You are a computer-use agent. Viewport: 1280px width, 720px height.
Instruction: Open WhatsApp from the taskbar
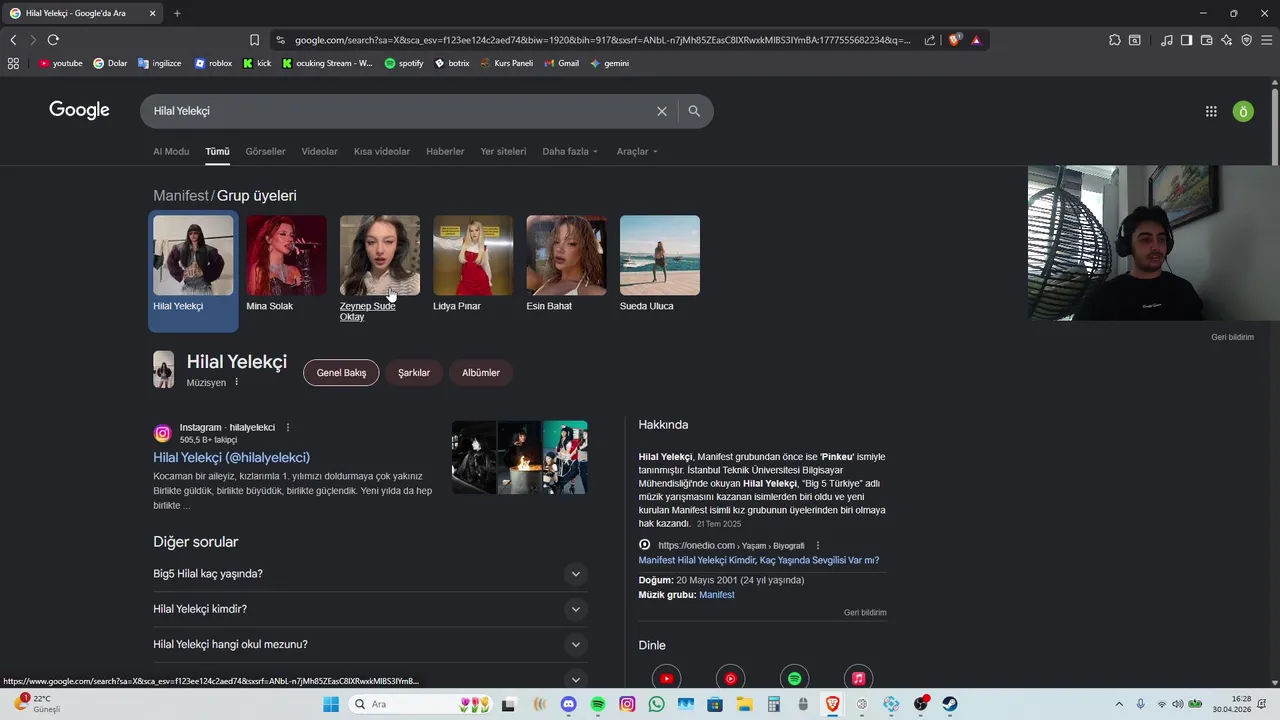pos(656,704)
